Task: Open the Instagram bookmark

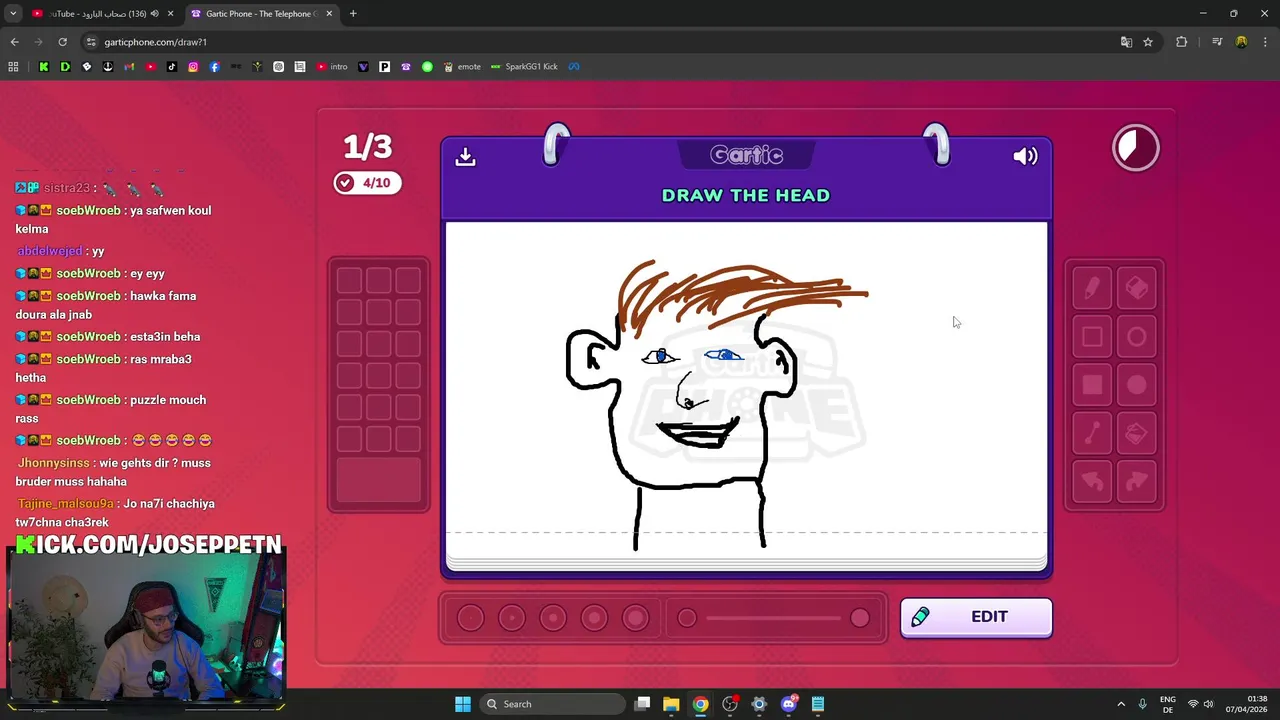Action: (193, 67)
